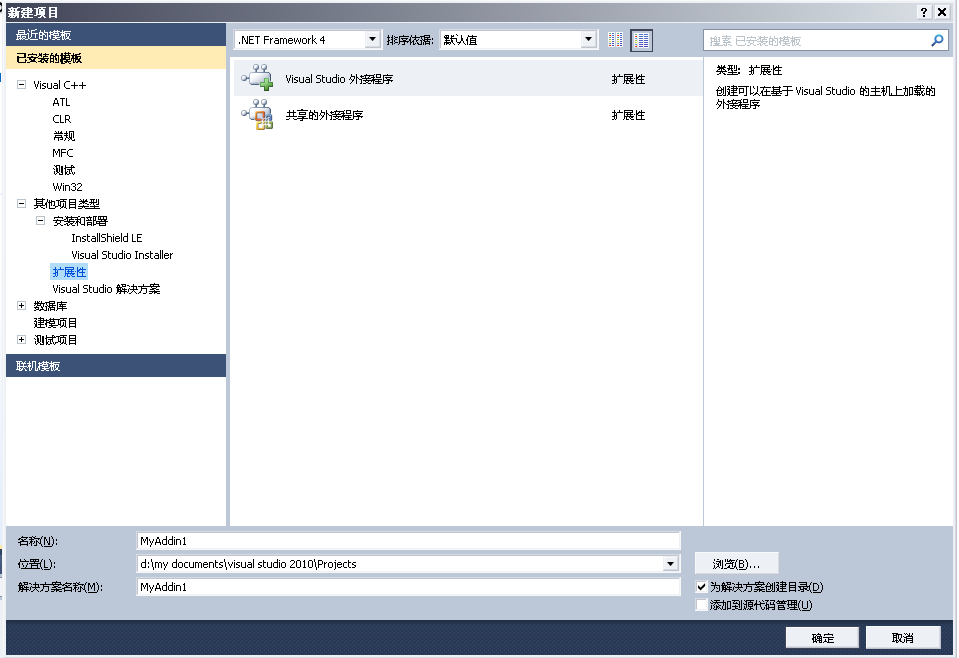Click 扩展性 type in 共享的外接程序 row
This screenshot has height=658, width=959.
(x=628, y=115)
